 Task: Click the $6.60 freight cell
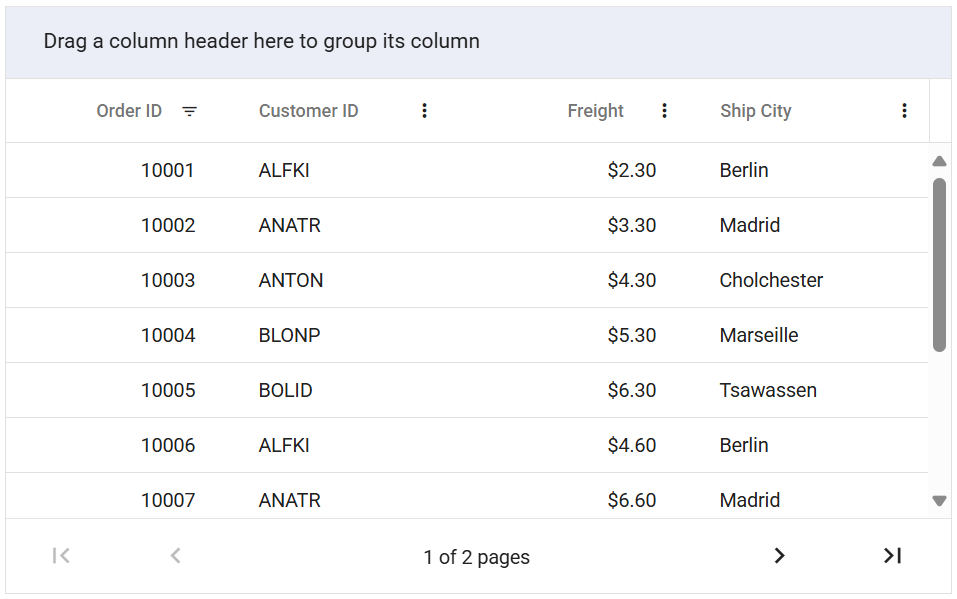coord(632,499)
